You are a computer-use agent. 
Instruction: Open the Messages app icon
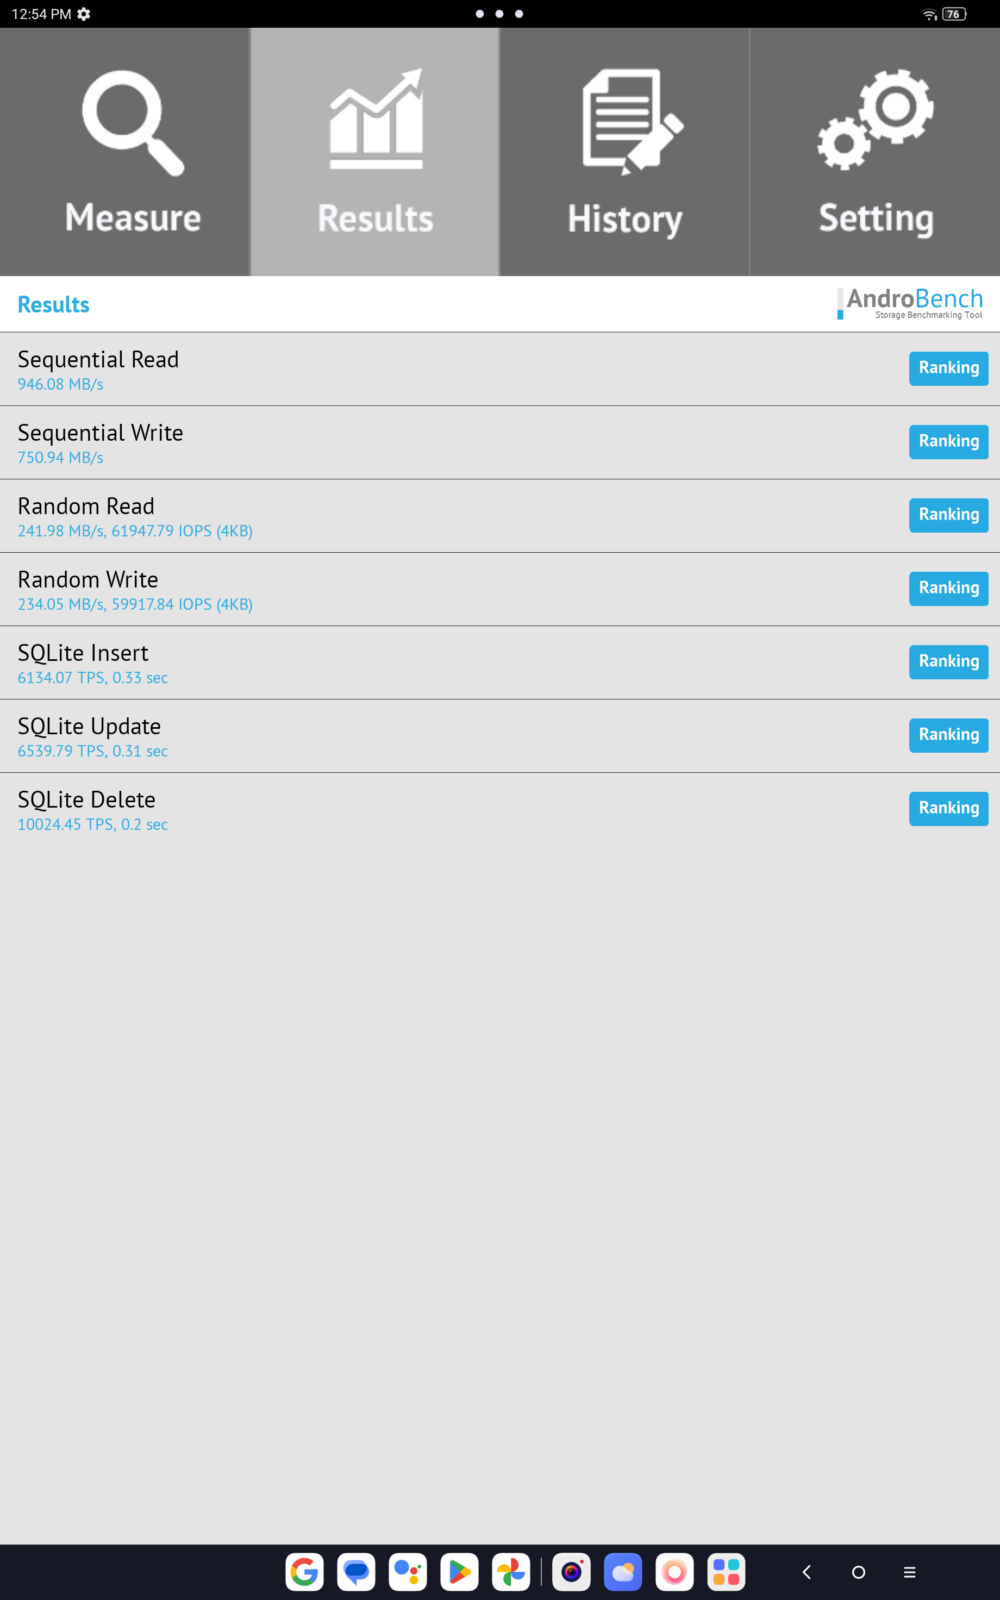356,1572
